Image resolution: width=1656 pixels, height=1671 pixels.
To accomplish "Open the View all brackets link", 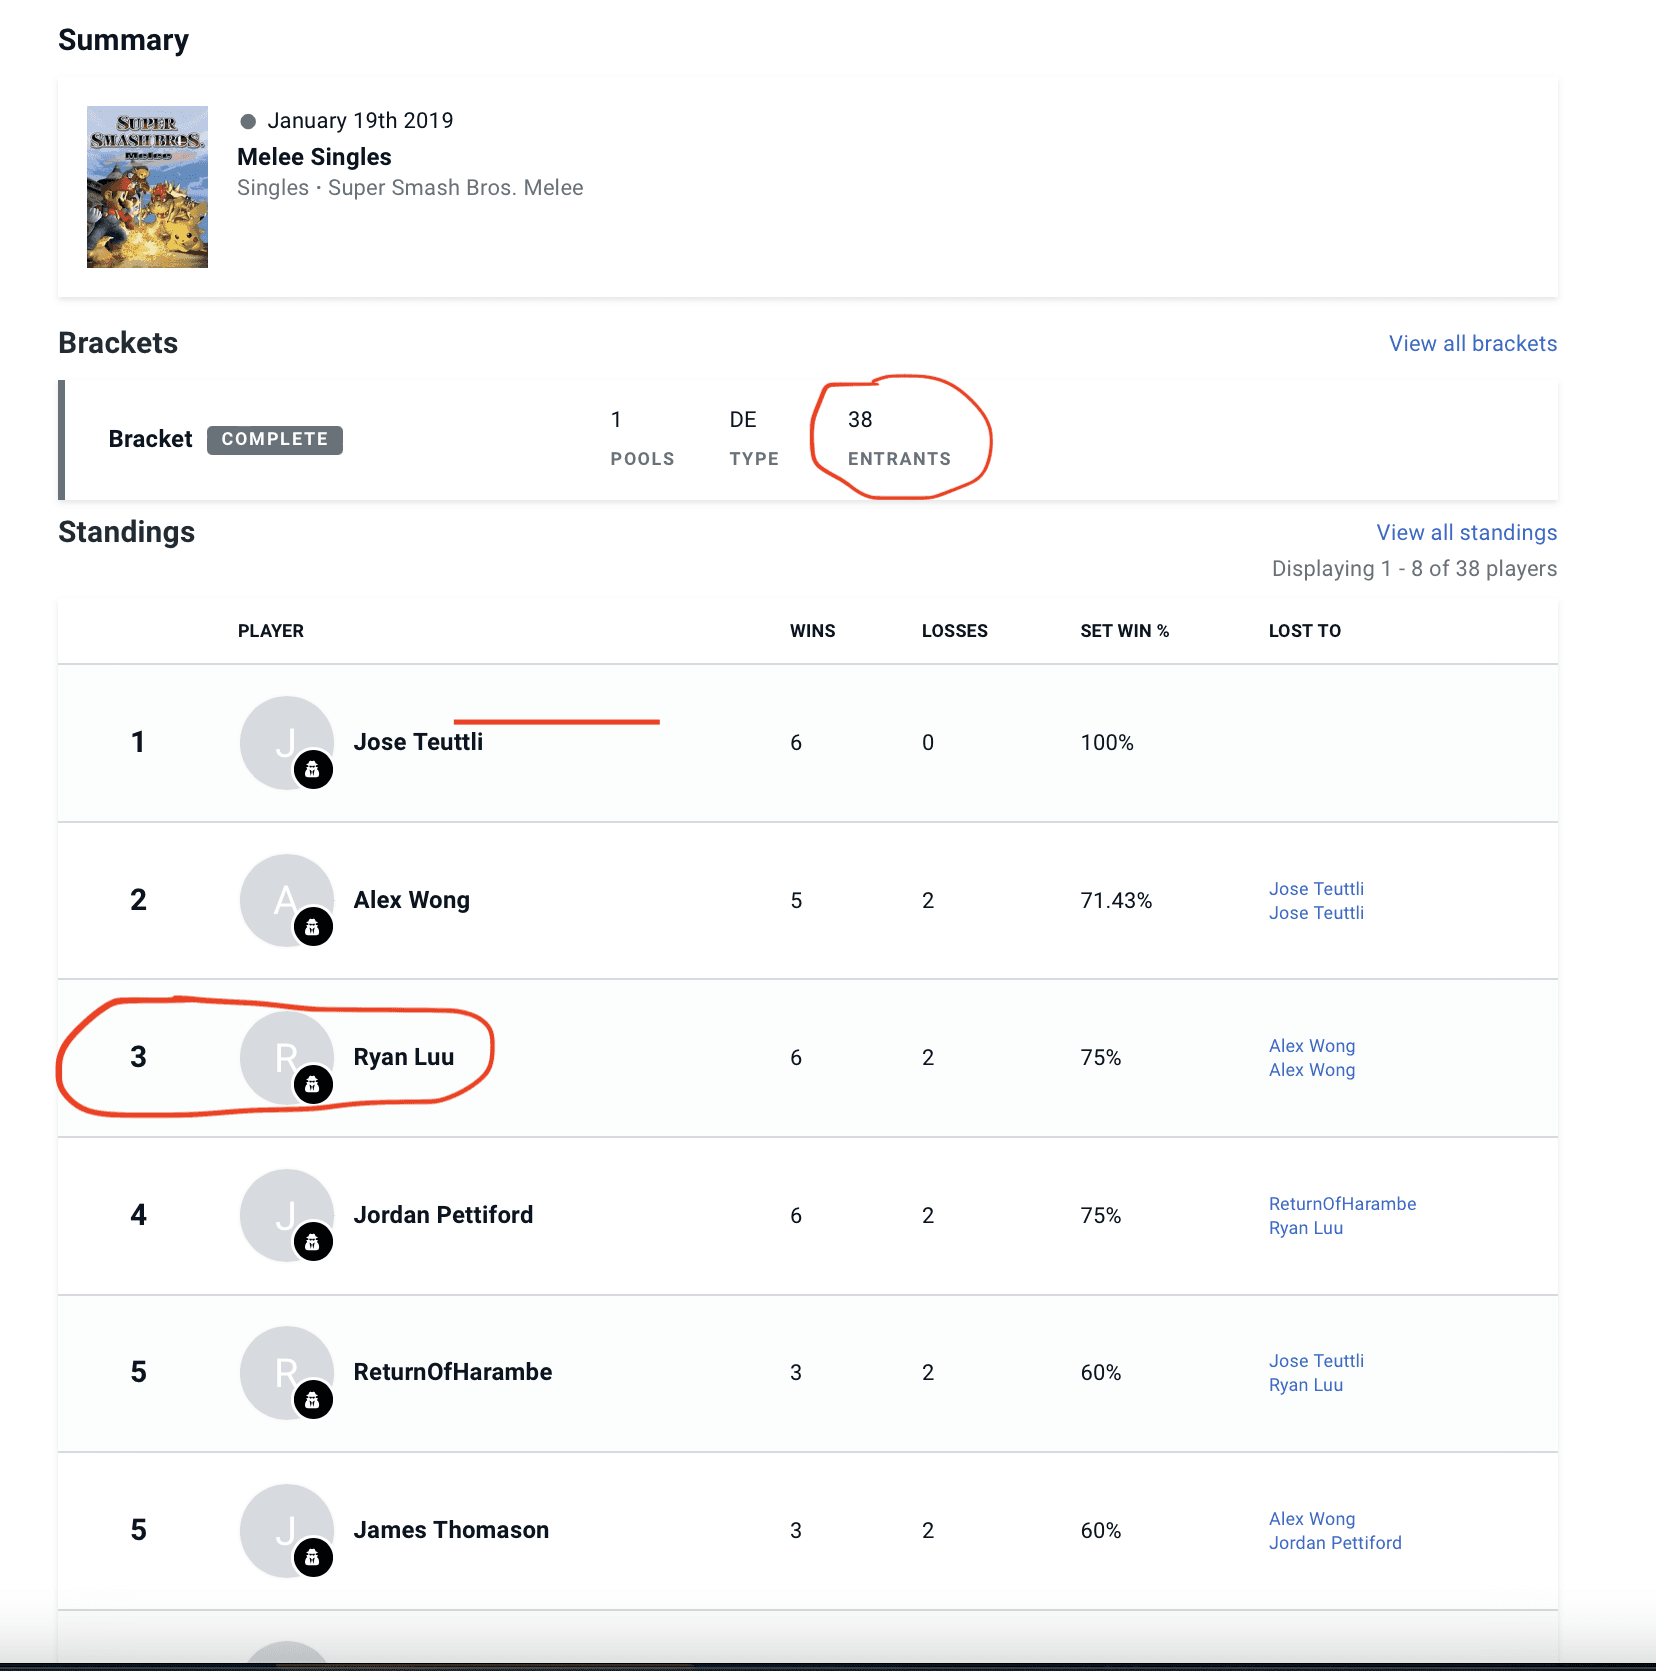I will point(1472,344).
